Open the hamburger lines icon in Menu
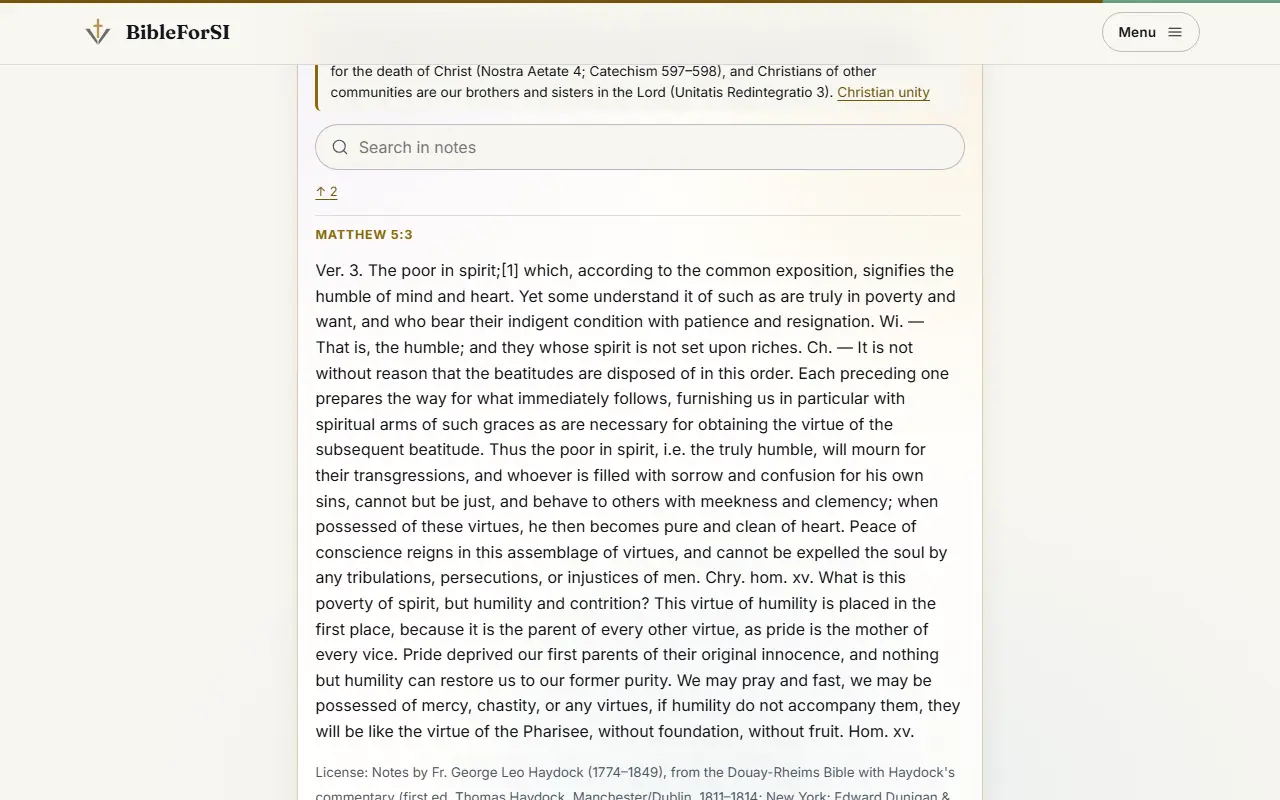 pyautogui.click(x=1175, y=32)
